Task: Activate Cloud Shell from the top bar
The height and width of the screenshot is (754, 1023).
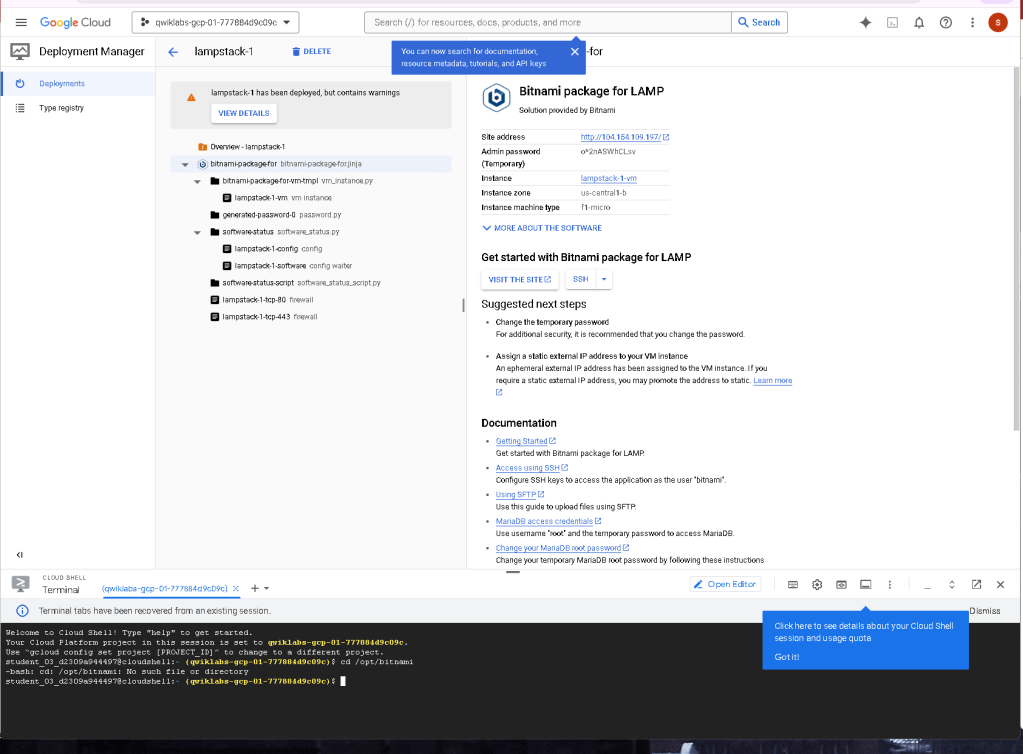Action: (x=892, y=22)
